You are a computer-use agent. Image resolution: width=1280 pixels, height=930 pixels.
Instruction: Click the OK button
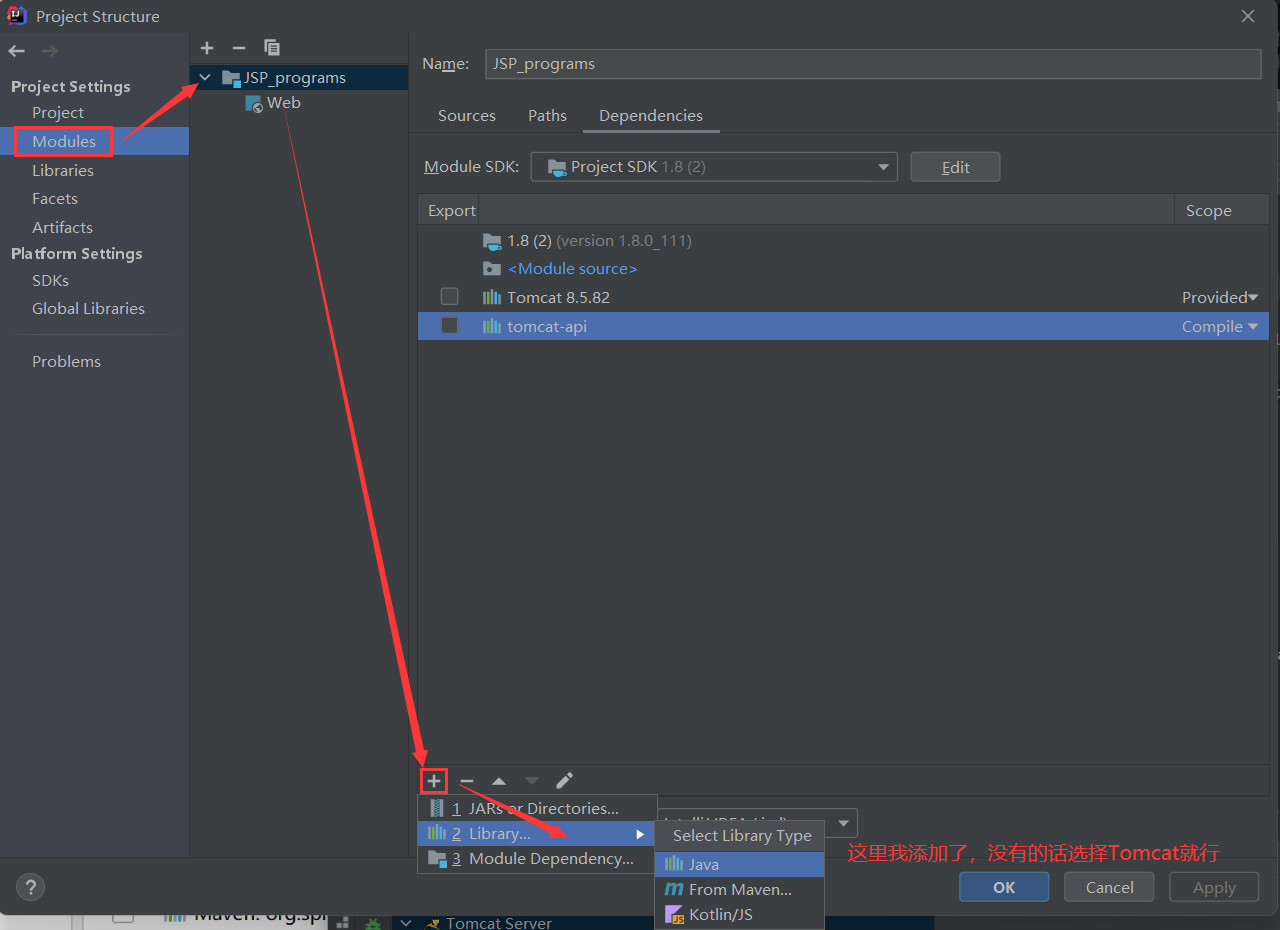tap(1004, 887)
